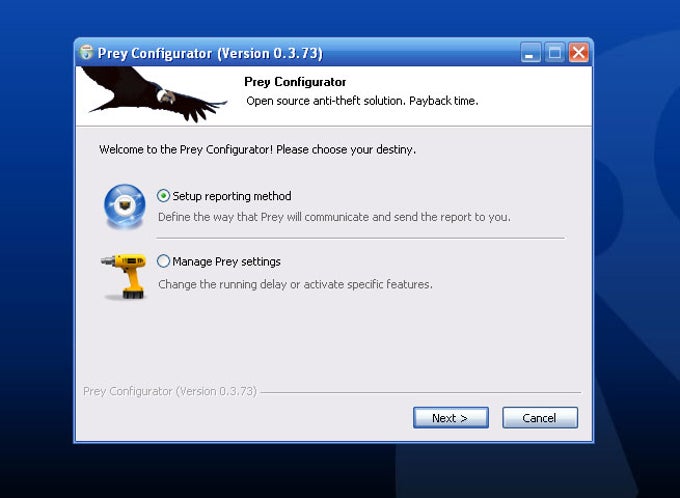Click the greyed 'Prey Configurator (Version 0.3.73)' footer text
The height and width of the screenshot is (498, 680).
point(170,391)
